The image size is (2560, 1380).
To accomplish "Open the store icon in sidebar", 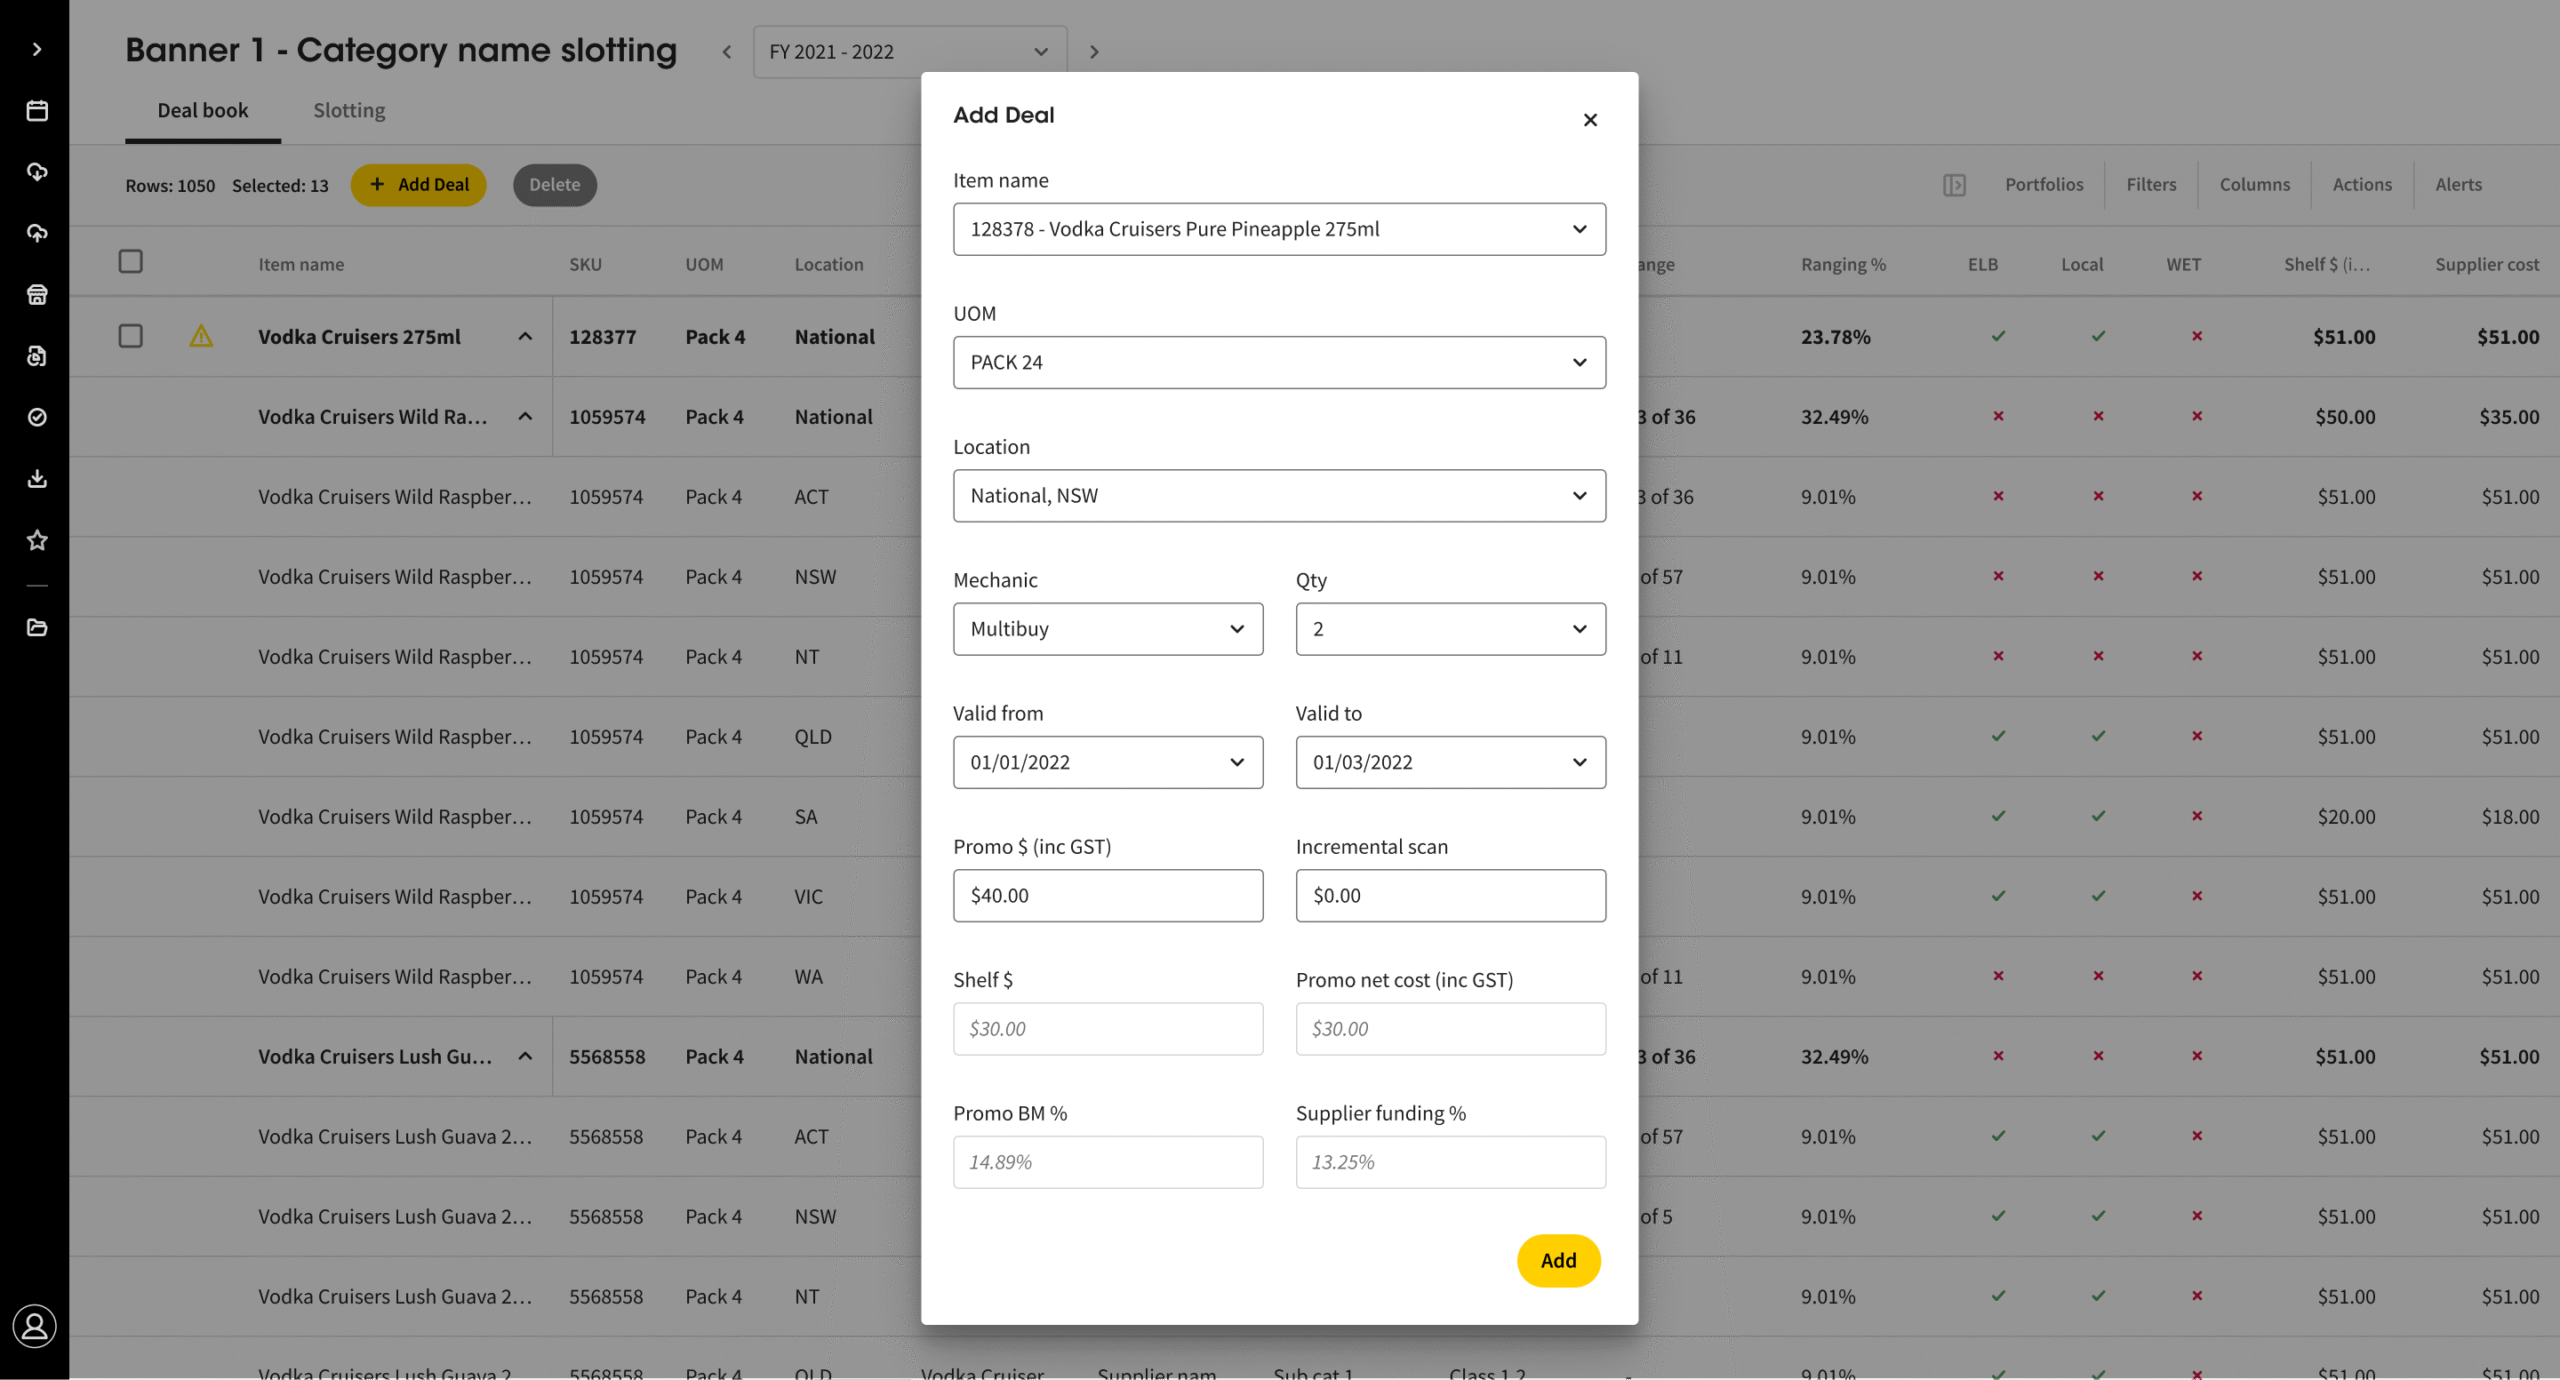I will click(37, 294).
